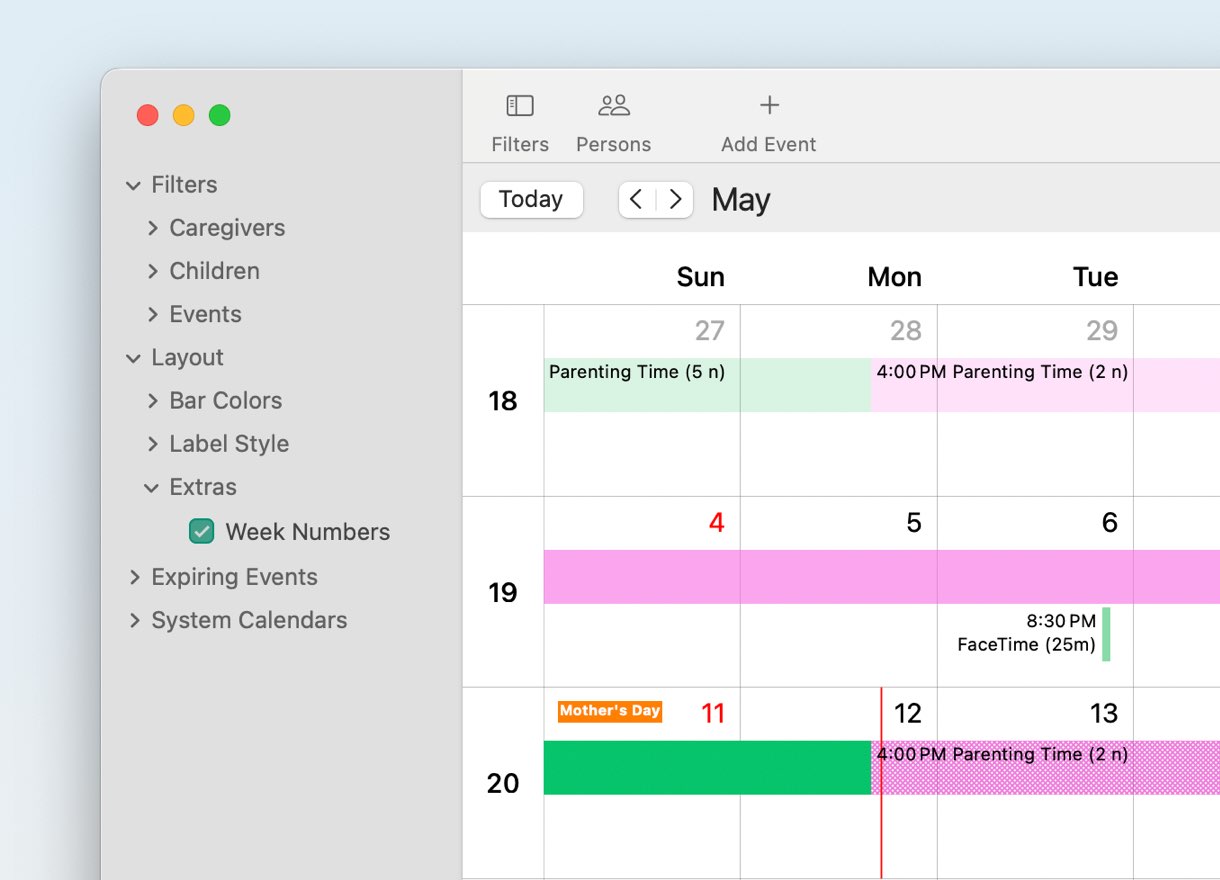Go to previous month arrow

click(637, 199)
